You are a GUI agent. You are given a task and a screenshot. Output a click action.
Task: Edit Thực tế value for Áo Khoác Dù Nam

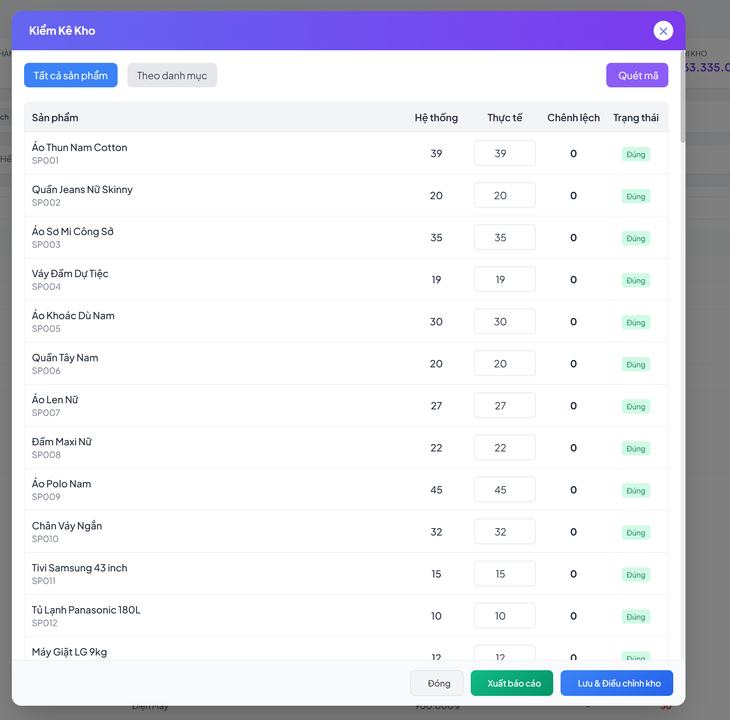coord(504,321)
